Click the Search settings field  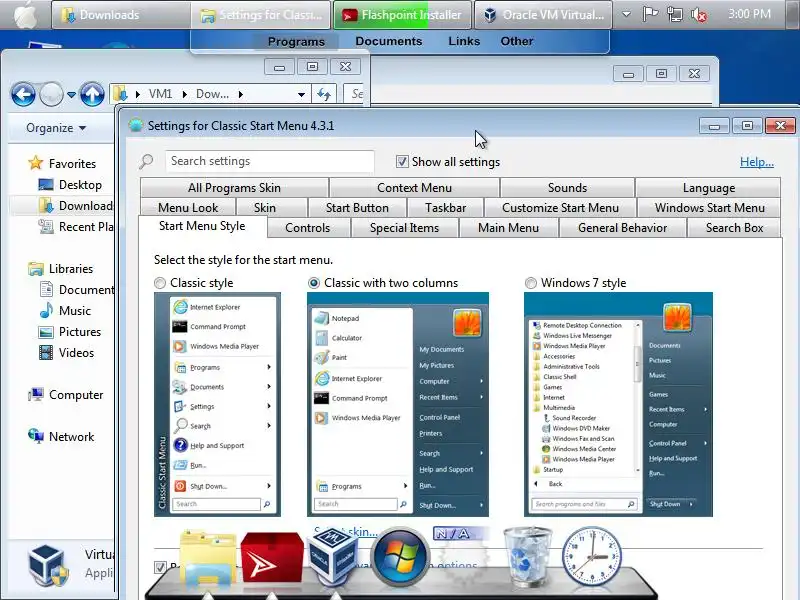click(x=269, y=161)
